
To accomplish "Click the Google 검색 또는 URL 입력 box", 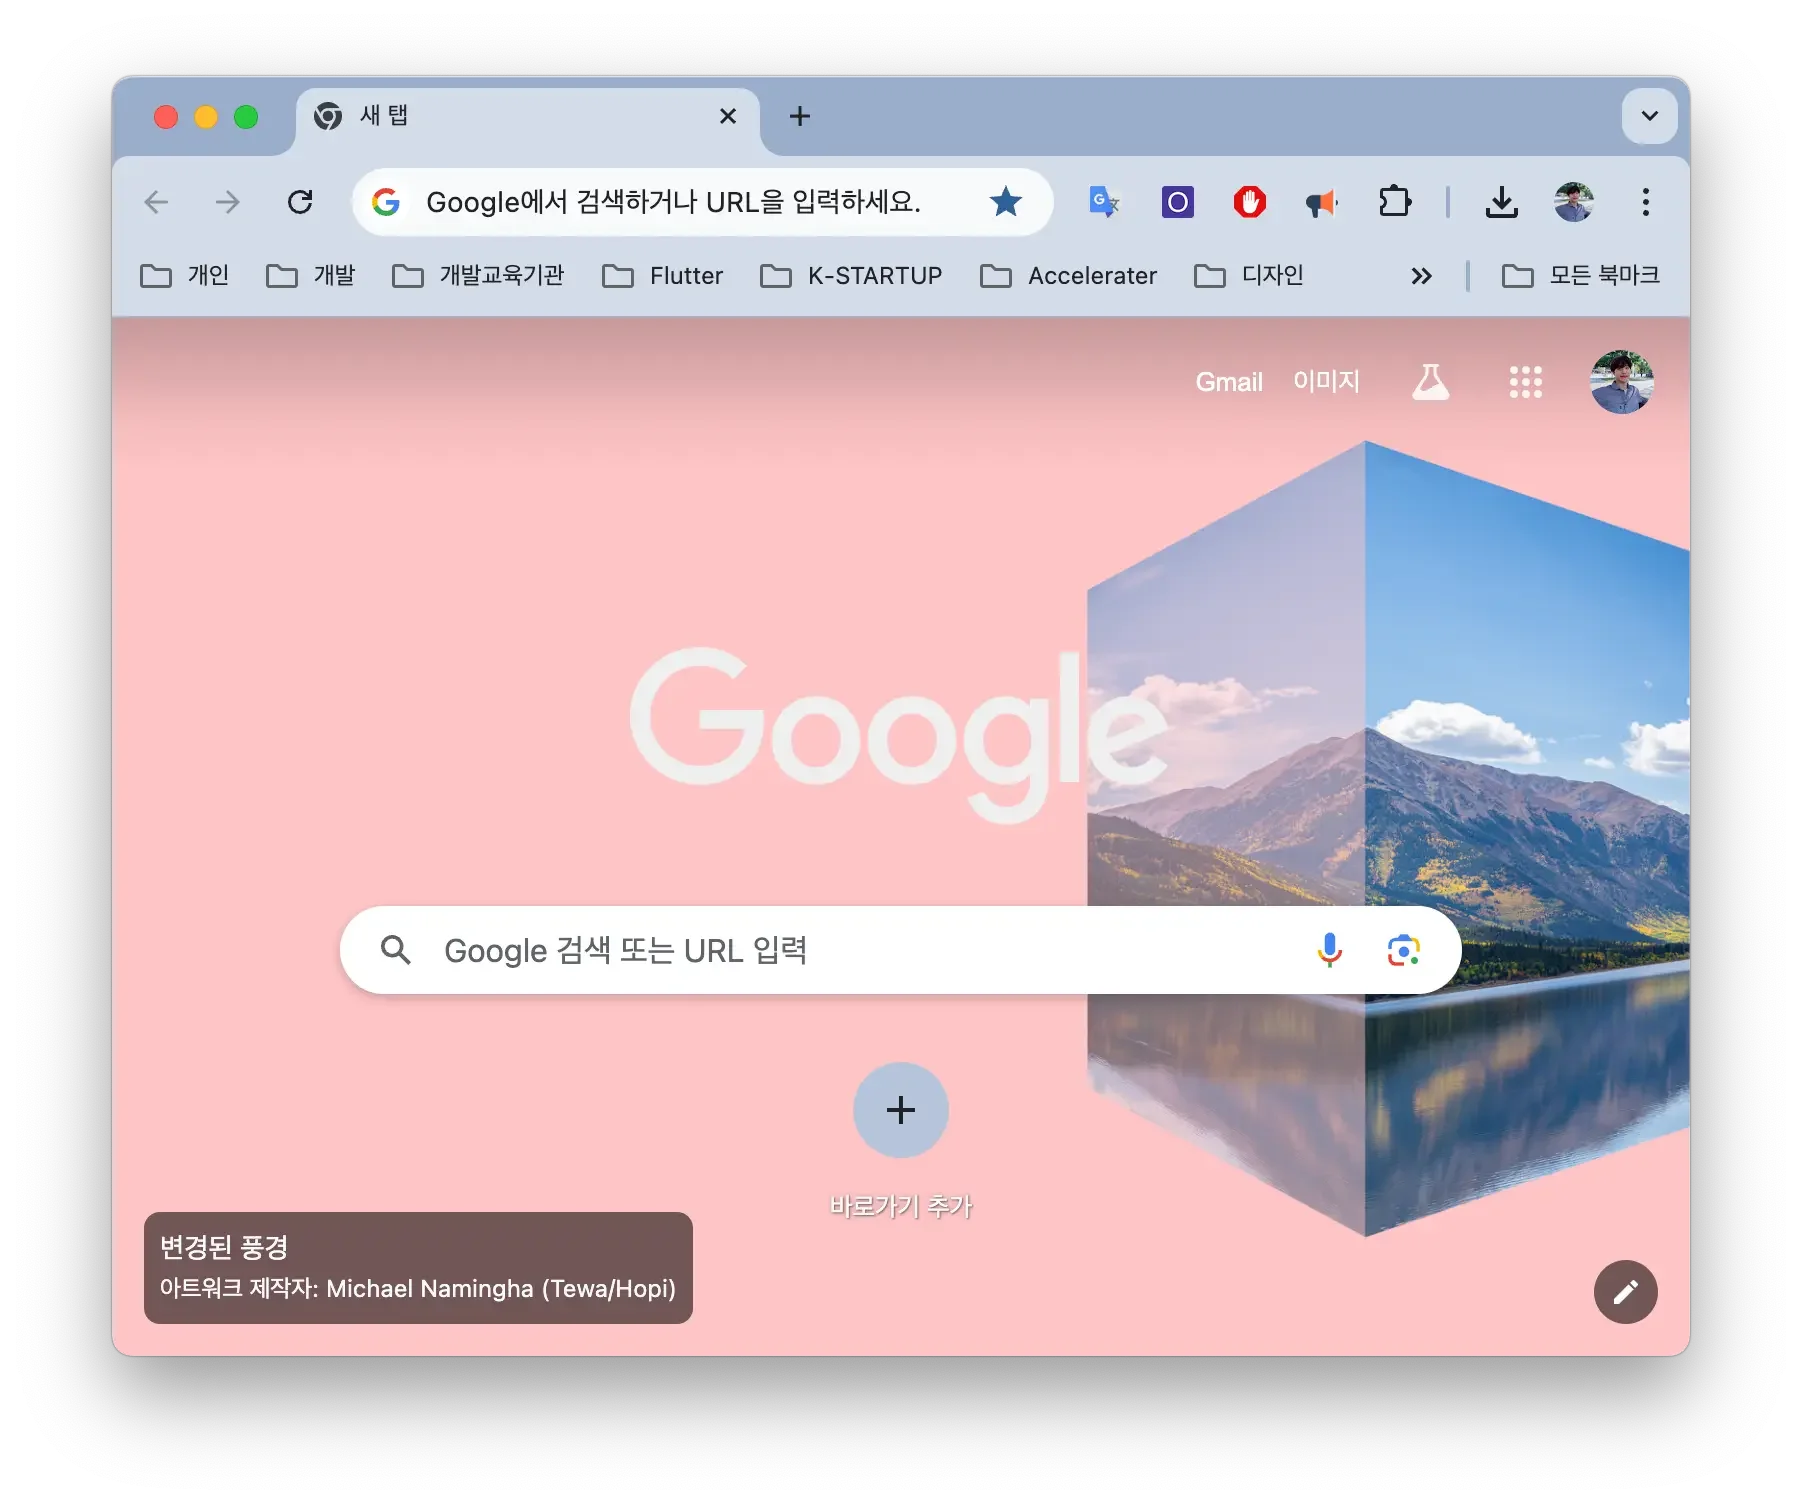I will (900, 950).
